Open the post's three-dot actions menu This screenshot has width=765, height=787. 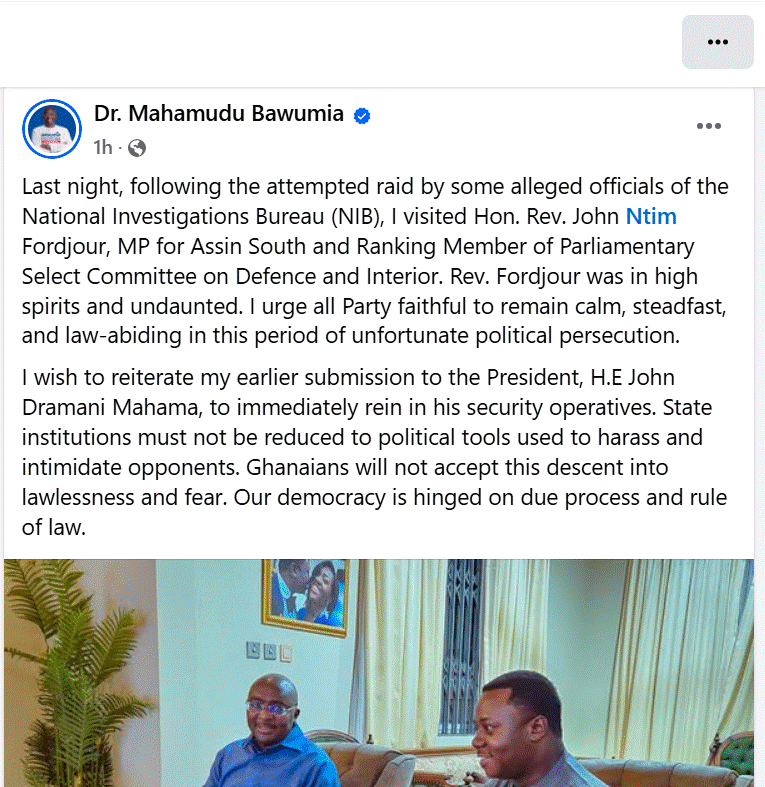pyautogui.click(x=709, y=126)
